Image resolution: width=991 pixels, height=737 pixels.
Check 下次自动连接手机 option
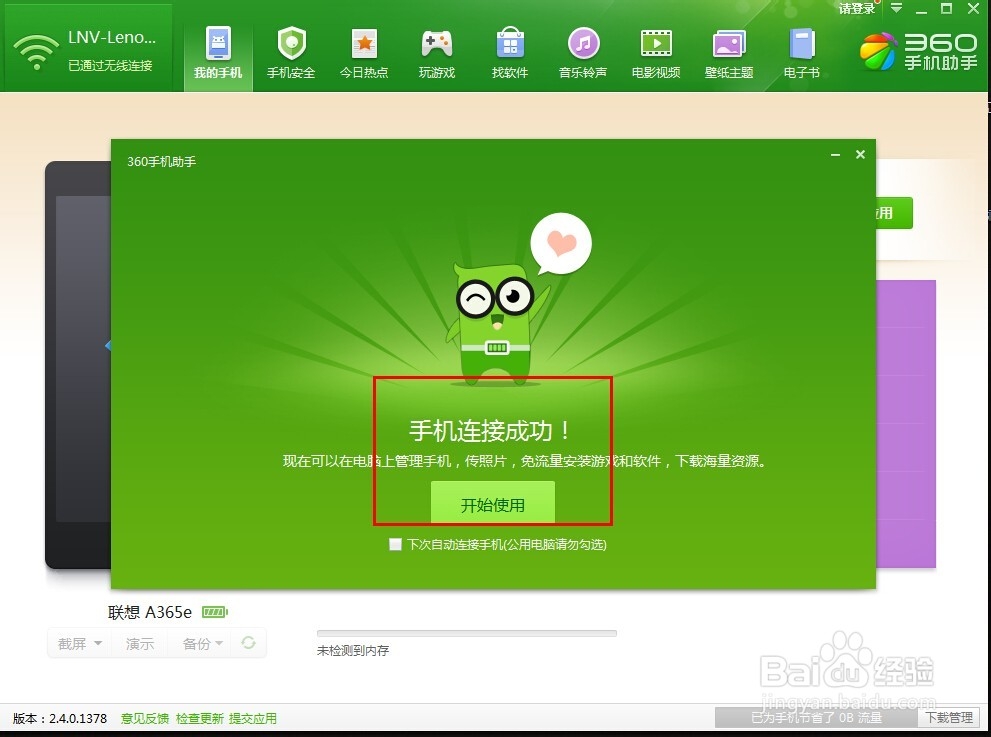(395, 544)
